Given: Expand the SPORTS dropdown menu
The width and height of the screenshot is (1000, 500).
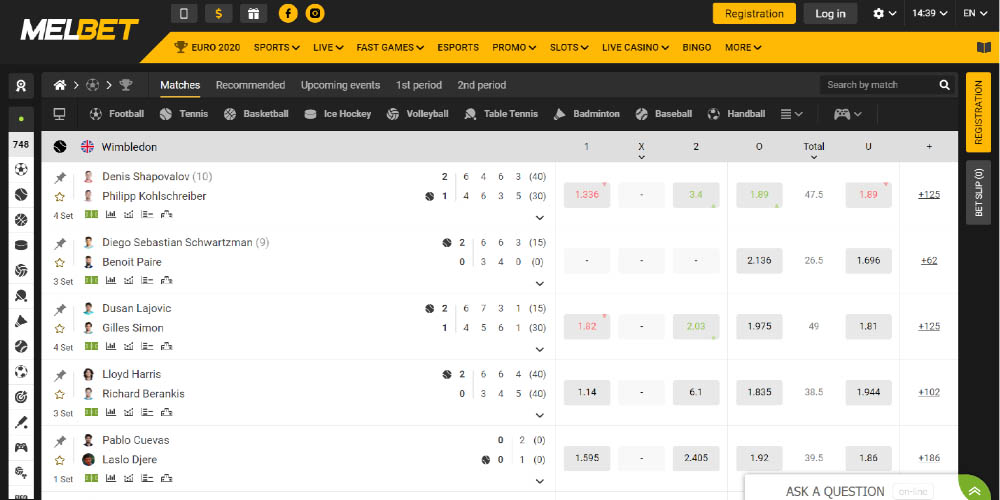Looking at the screenshot, I should (276, 47).
